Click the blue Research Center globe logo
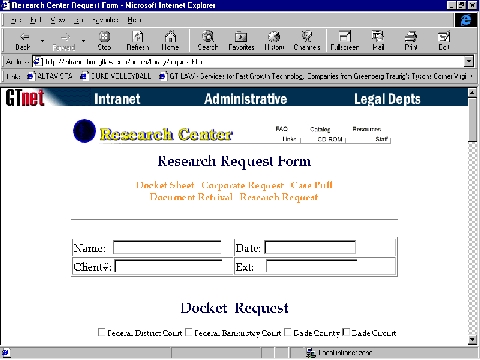This screenshot has width=480, height=360. click(84, 131)
